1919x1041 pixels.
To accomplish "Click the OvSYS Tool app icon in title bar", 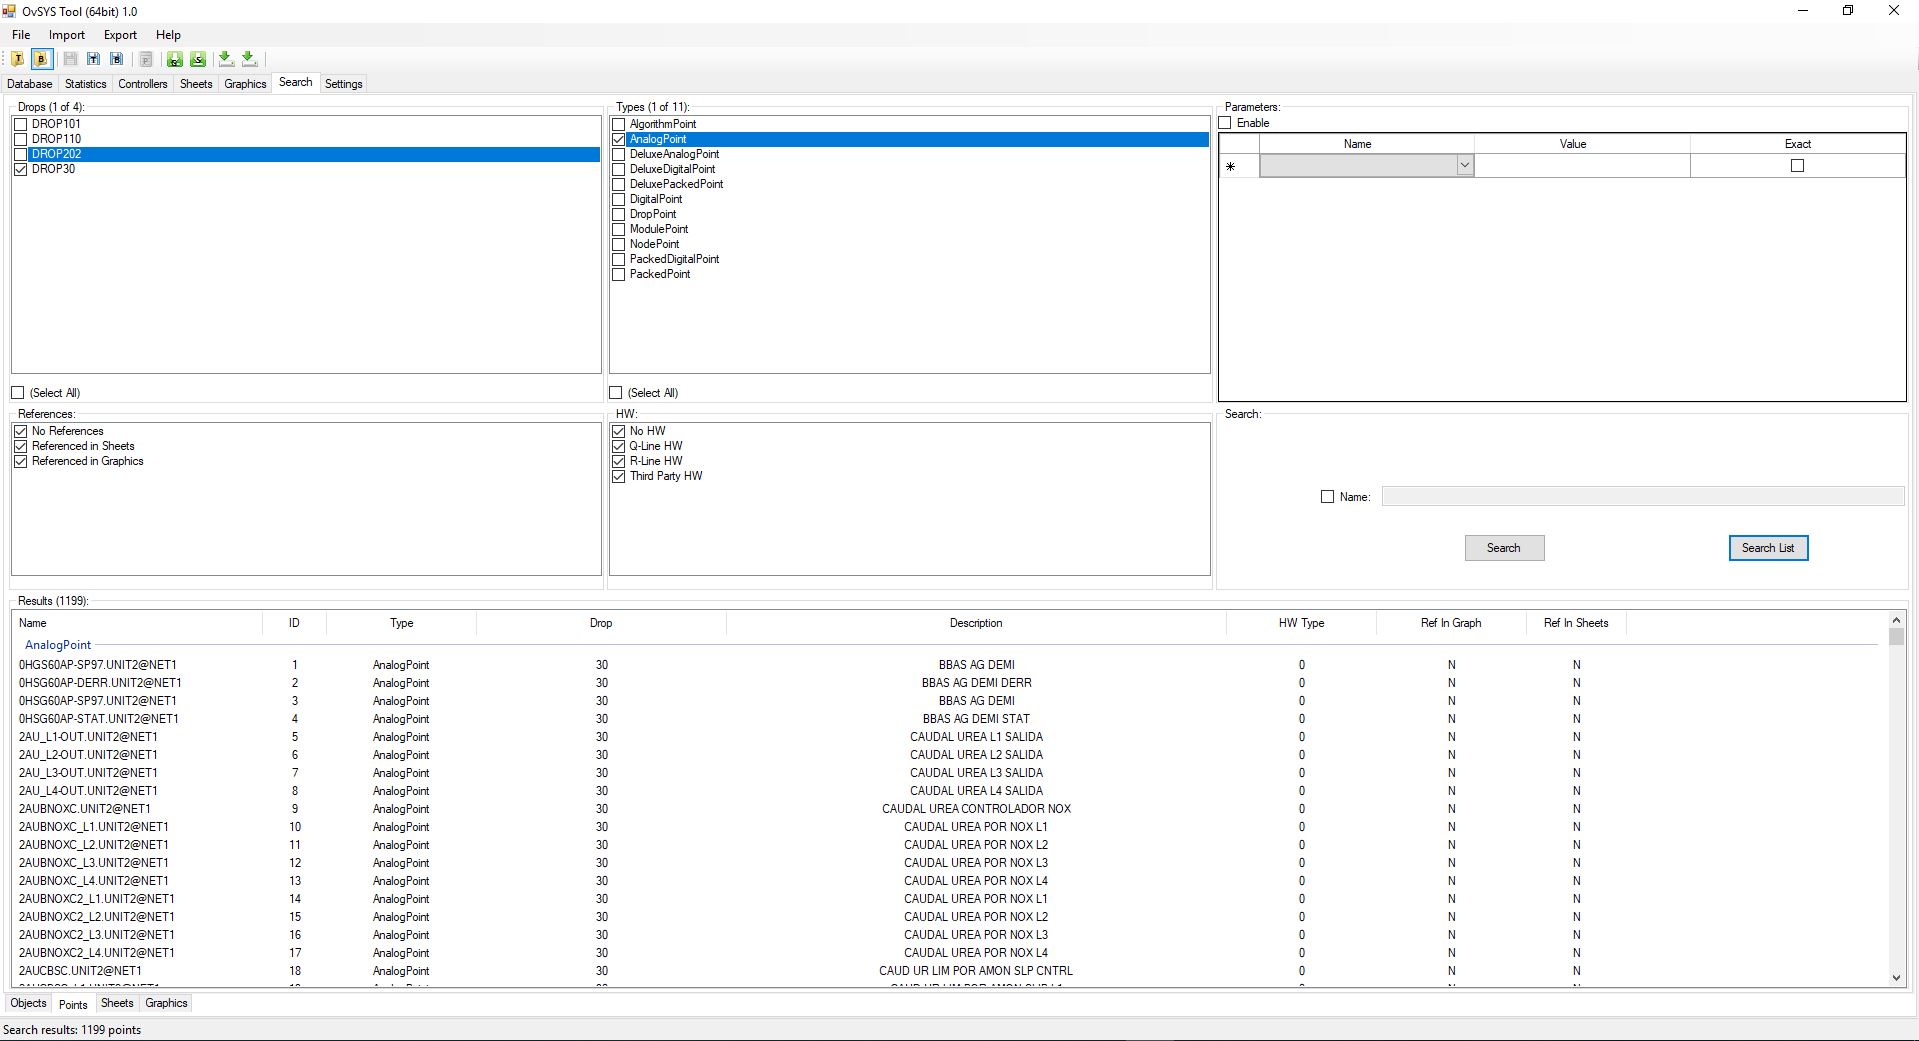I will 9,11.
